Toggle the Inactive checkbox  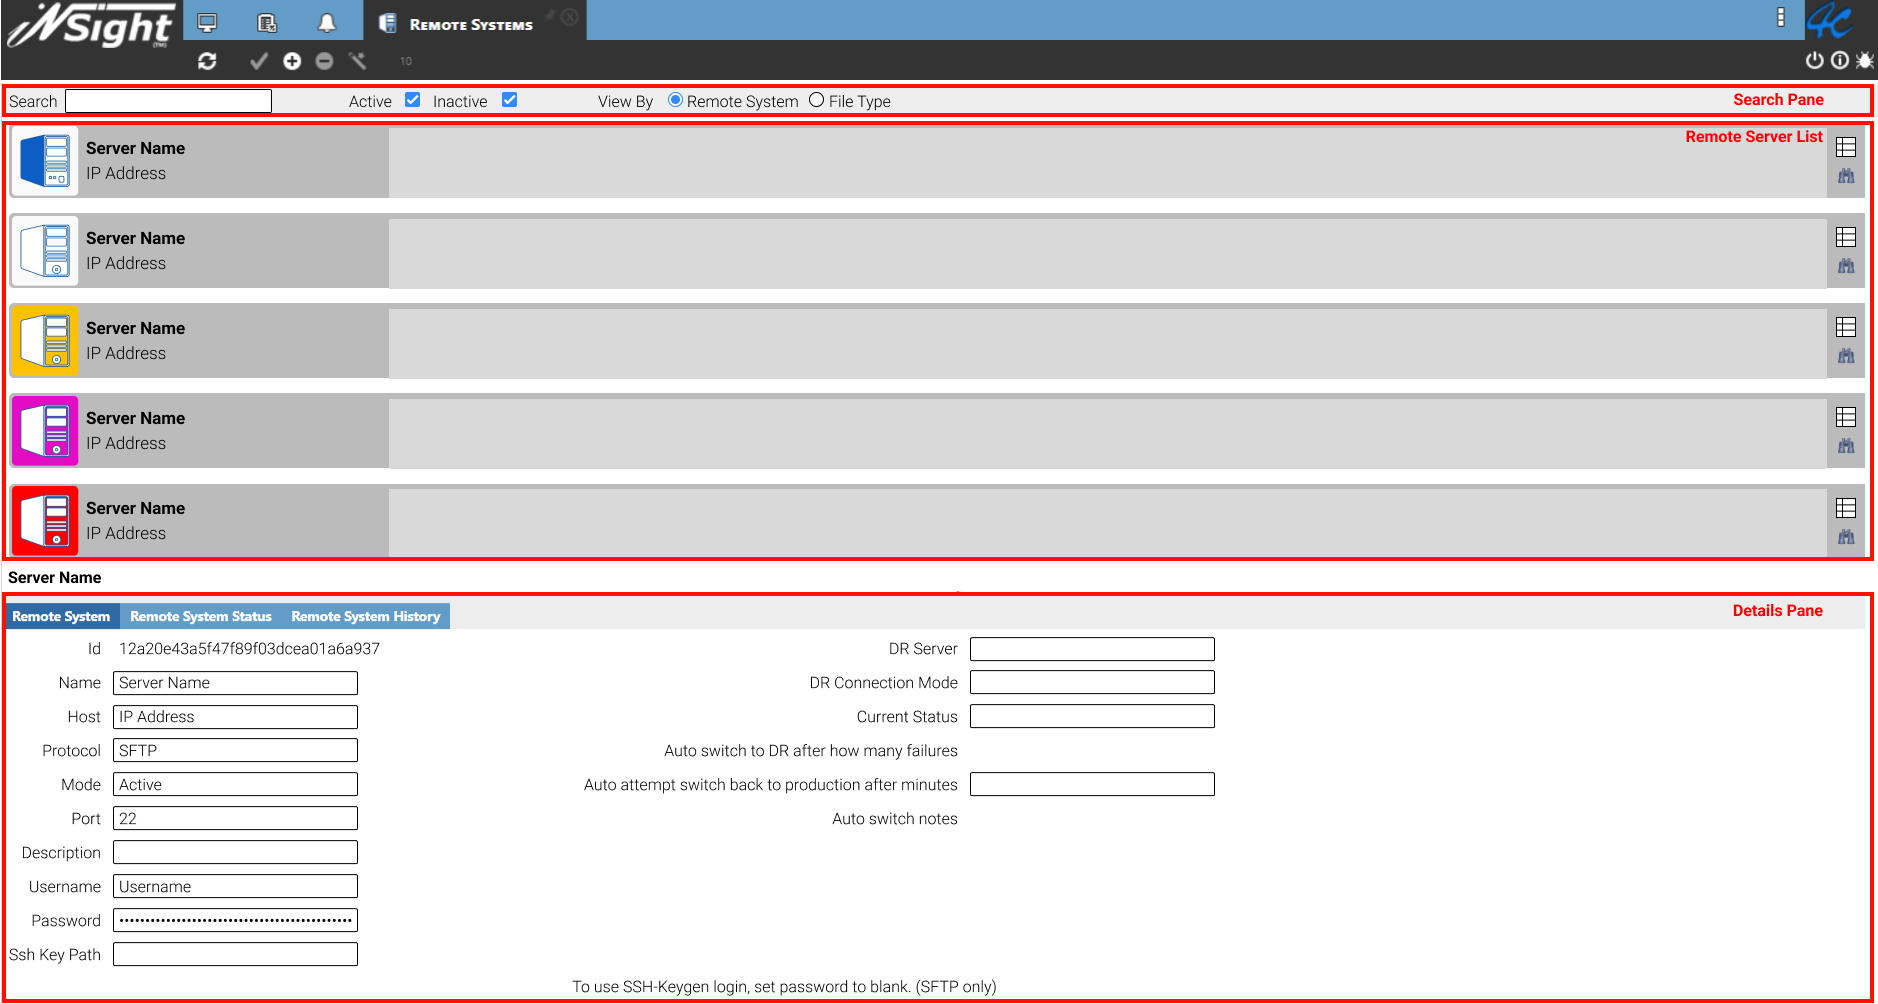pos(509,100)
